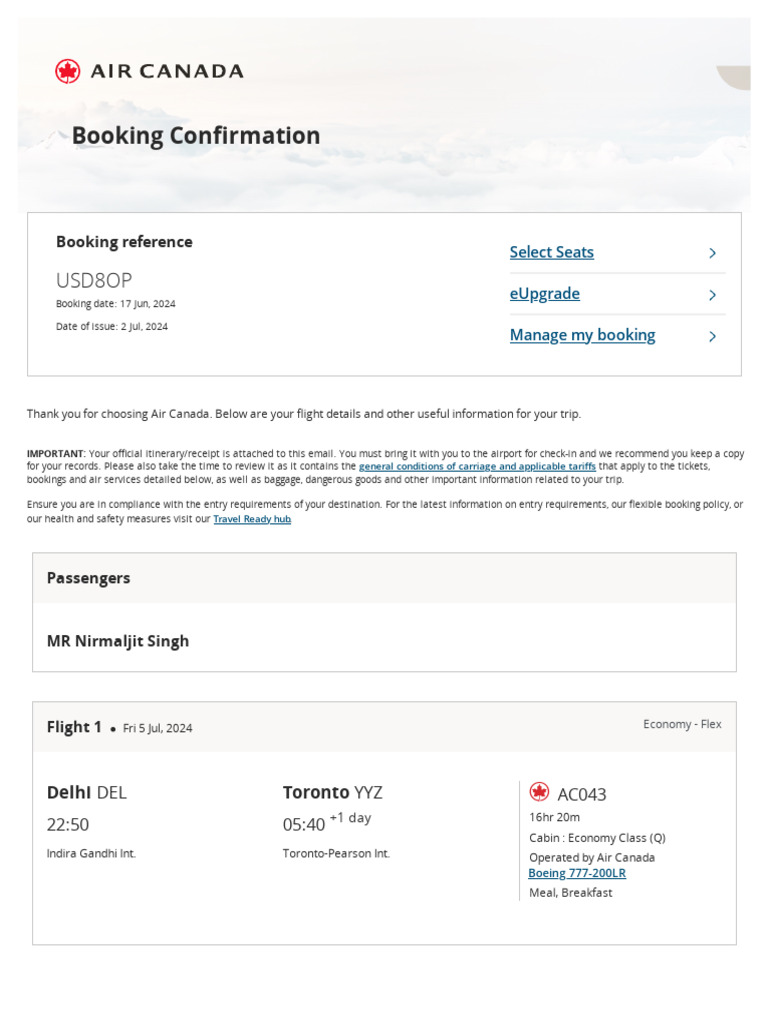Click the Toronto YYZ arrival city
This screenshot has height=1024, width=768.
click(332, 792)
